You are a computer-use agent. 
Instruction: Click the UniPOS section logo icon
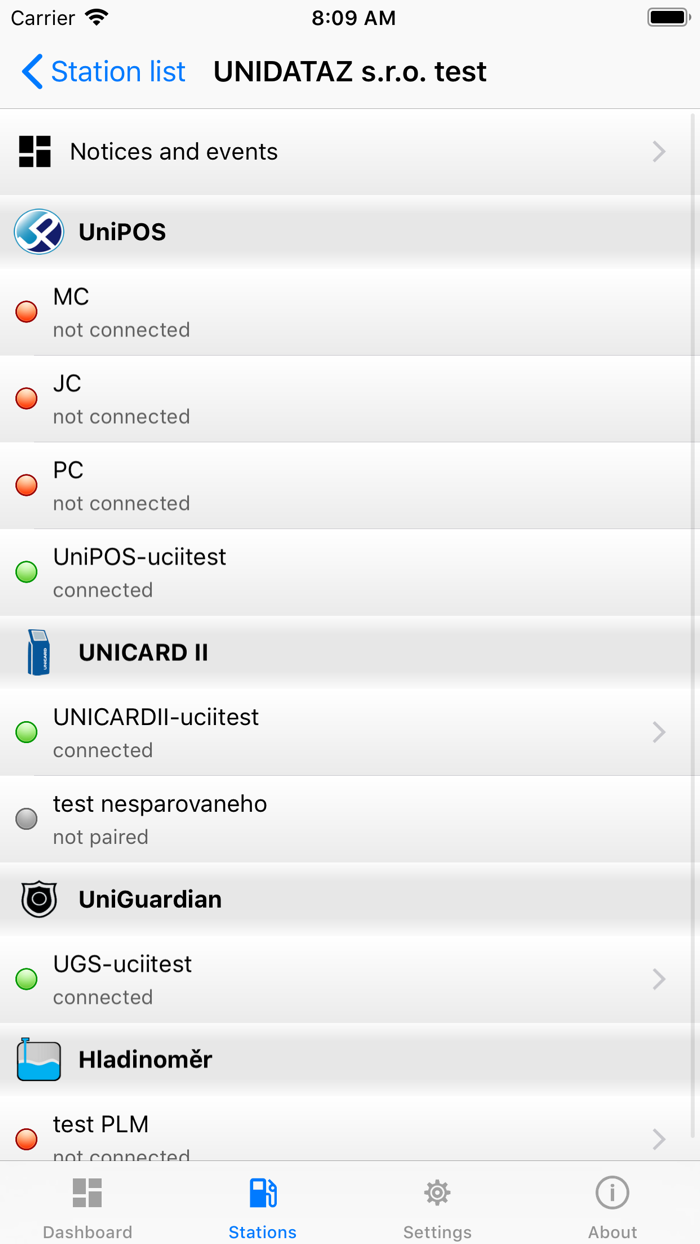[38, 231]
